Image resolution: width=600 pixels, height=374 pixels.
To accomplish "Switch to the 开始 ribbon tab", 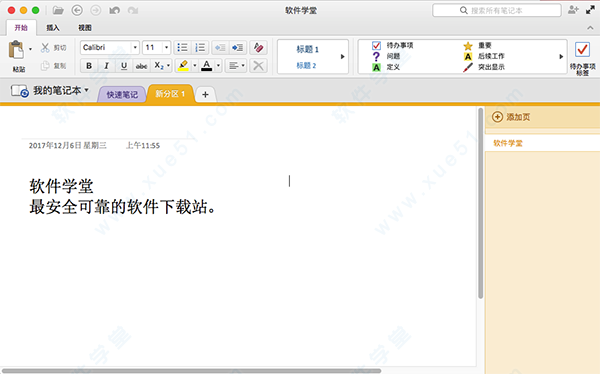I will click(21, 28).
